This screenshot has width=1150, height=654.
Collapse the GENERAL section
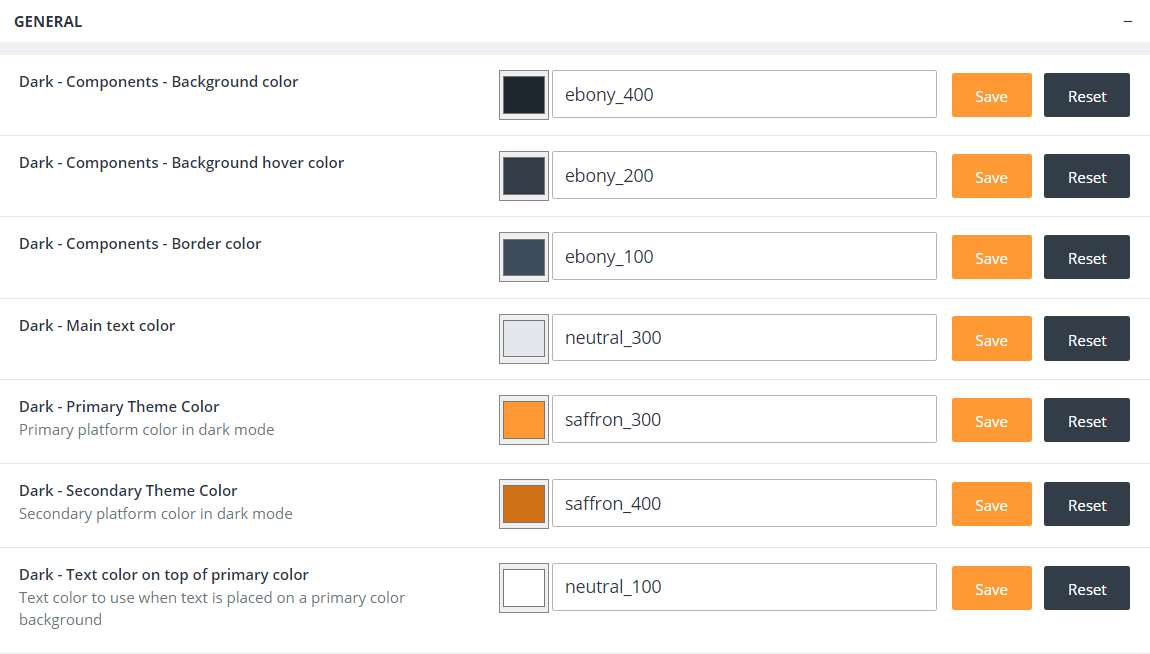point(1127,21)
